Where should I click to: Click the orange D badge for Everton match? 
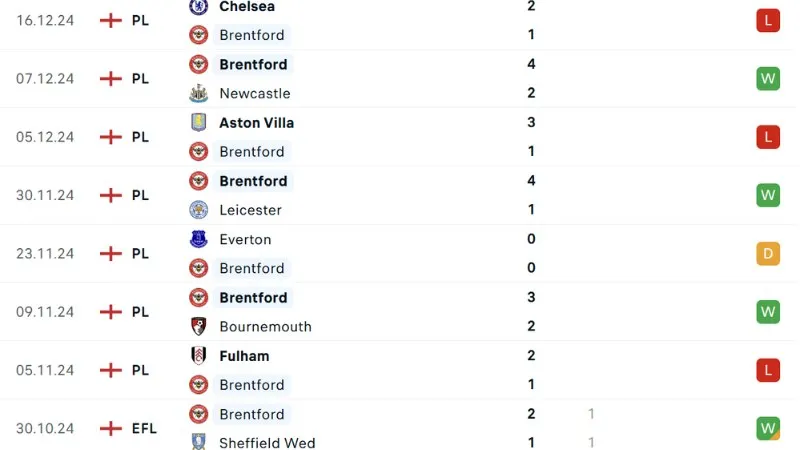[x=767, y=253]
